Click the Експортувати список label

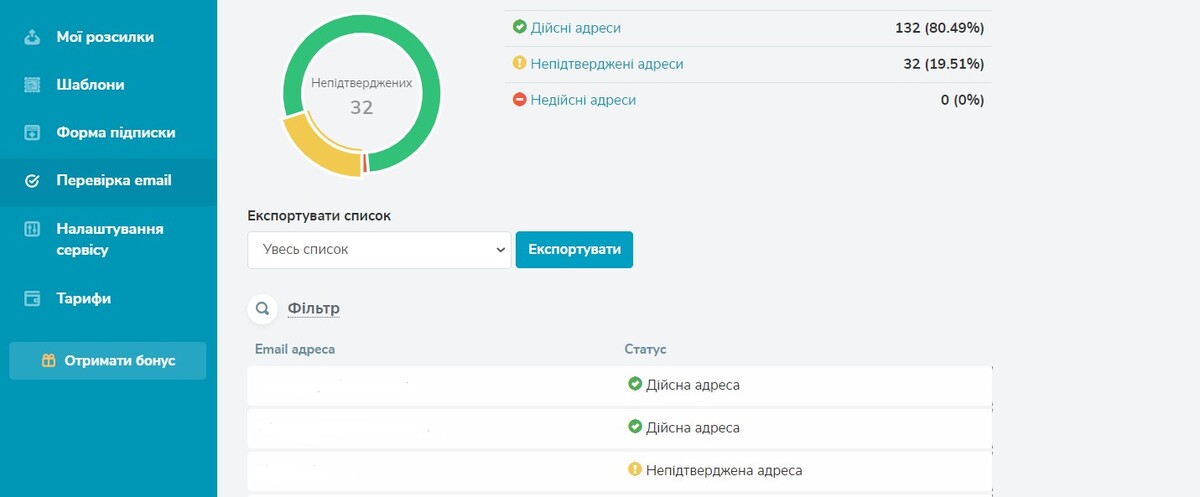pos(319,215)
